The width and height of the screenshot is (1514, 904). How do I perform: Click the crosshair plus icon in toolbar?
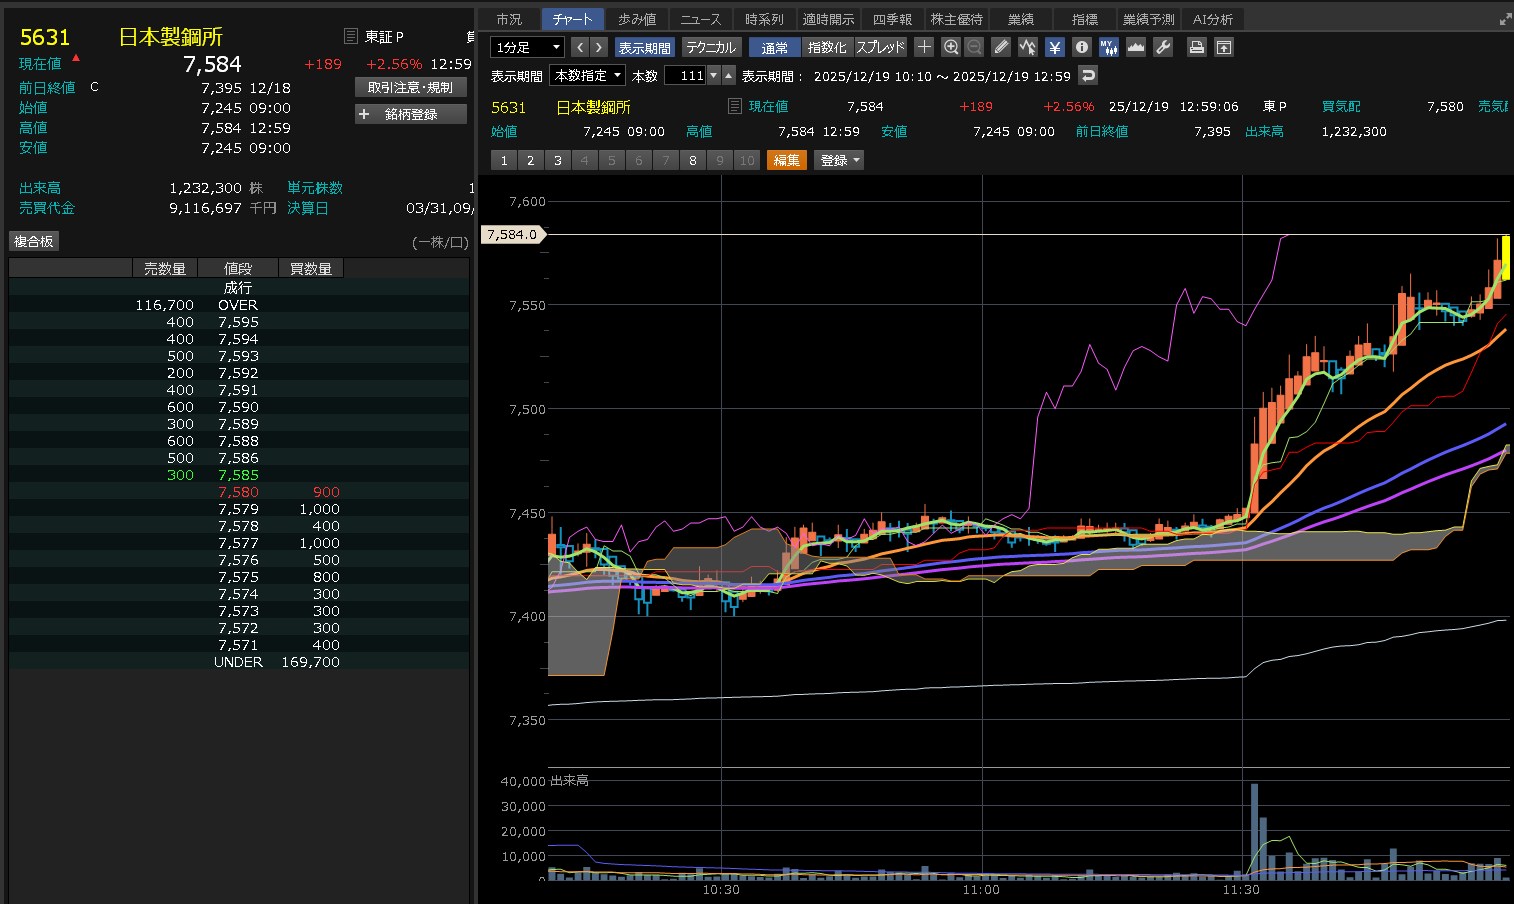click(924, 47)
